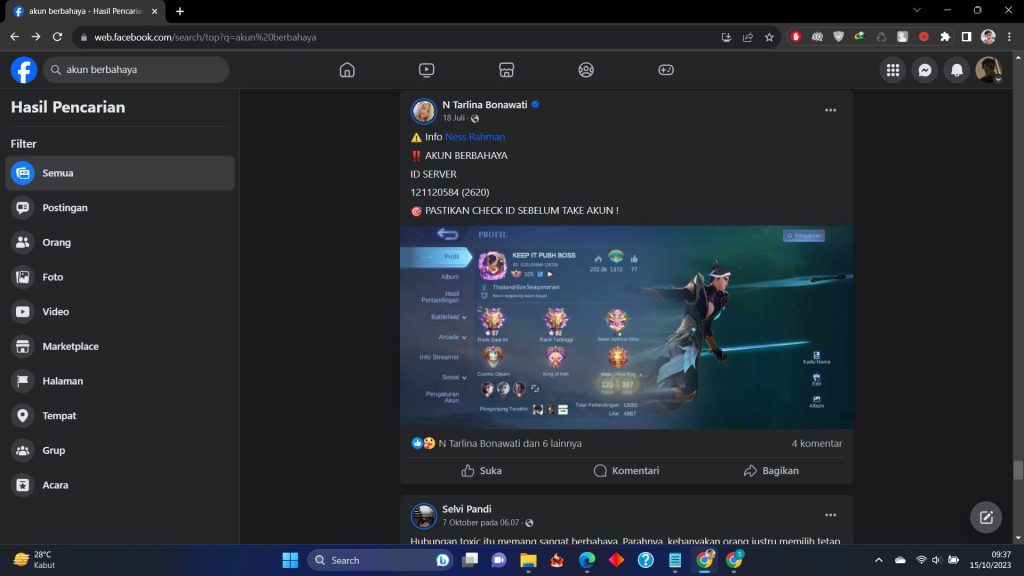The width and height of the screenshot is (1024, 576).
Task: Open the Facebook menu grid icon
Action: pyautogui.click(x=893, y=70)
